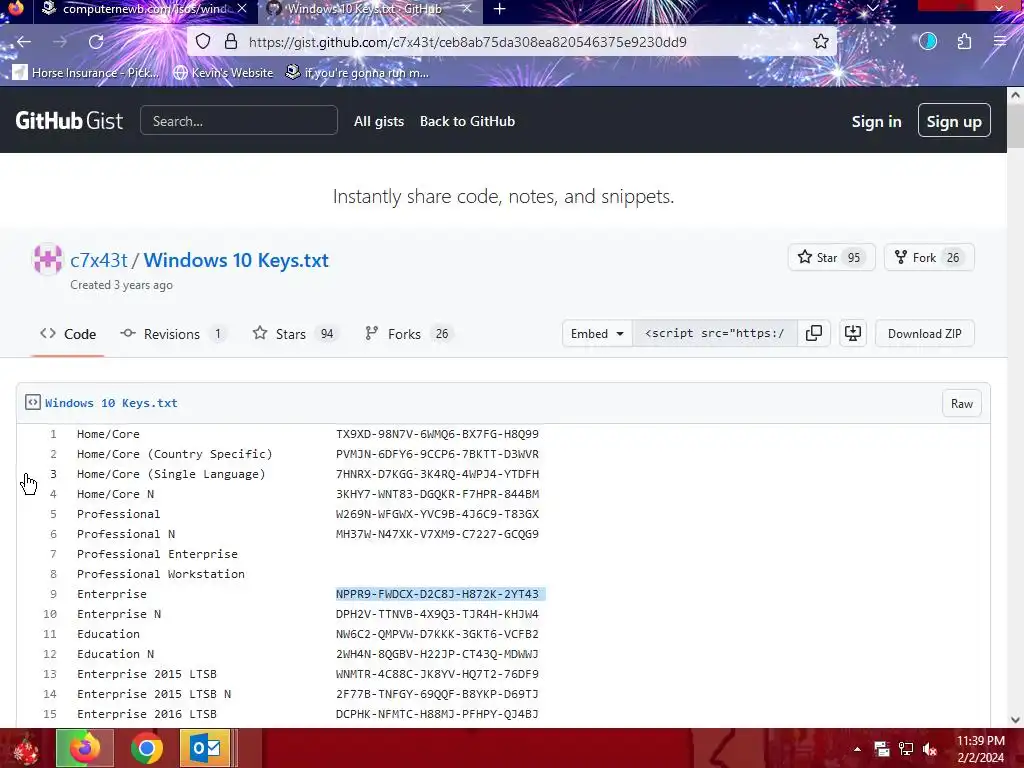This screenshot has height=768, width=1024.
Task: Click the network tray icon
Action: pyautogui.click(x=906, y=749)
